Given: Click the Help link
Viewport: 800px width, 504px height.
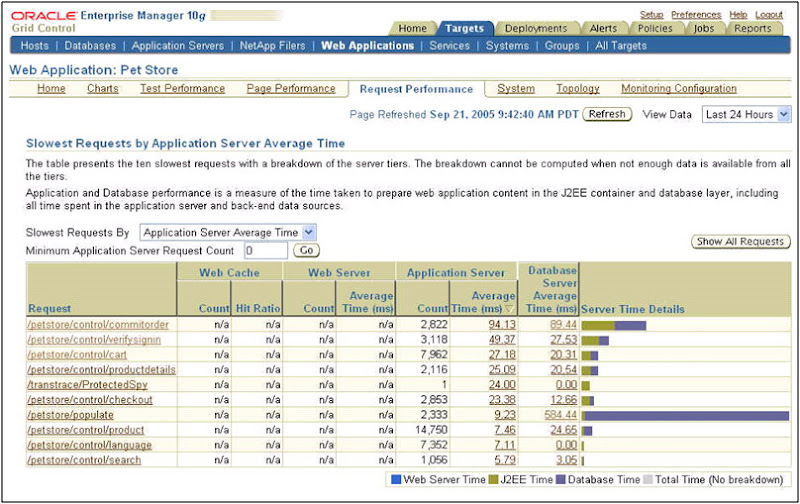Looking at the screenshot, I should [x=738, y=15].
